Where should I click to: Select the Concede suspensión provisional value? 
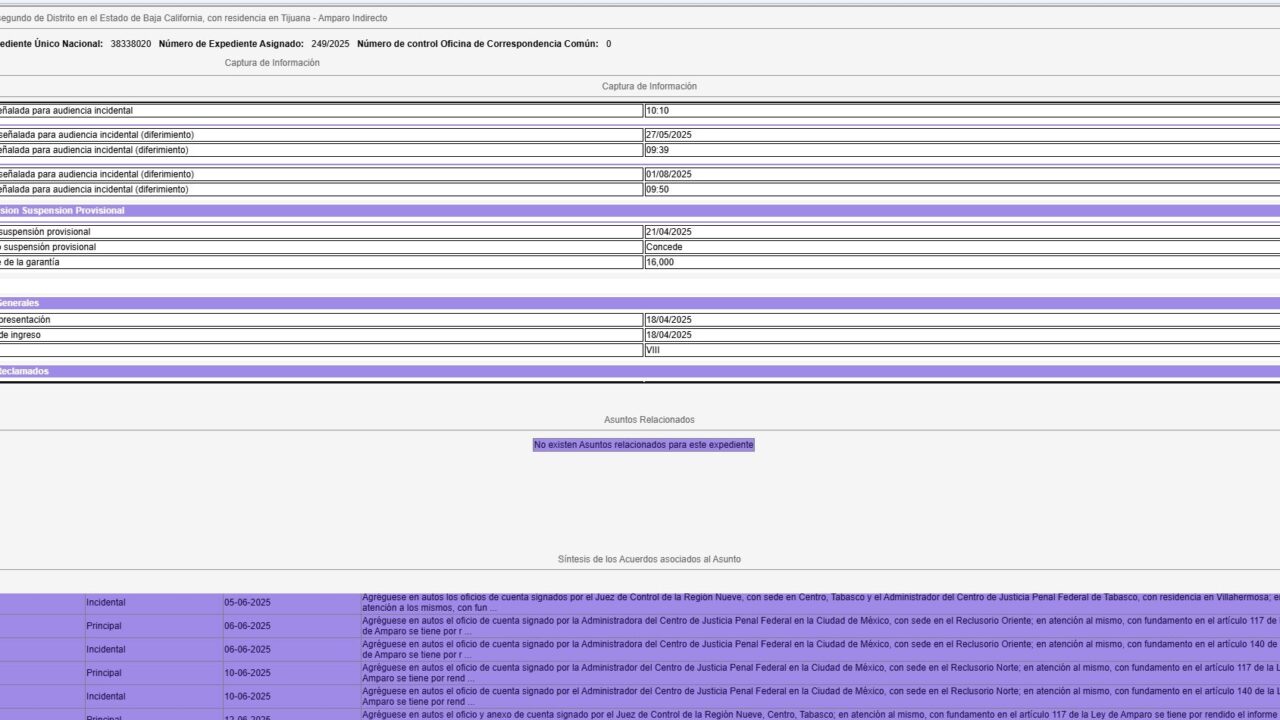coord(960,247)
